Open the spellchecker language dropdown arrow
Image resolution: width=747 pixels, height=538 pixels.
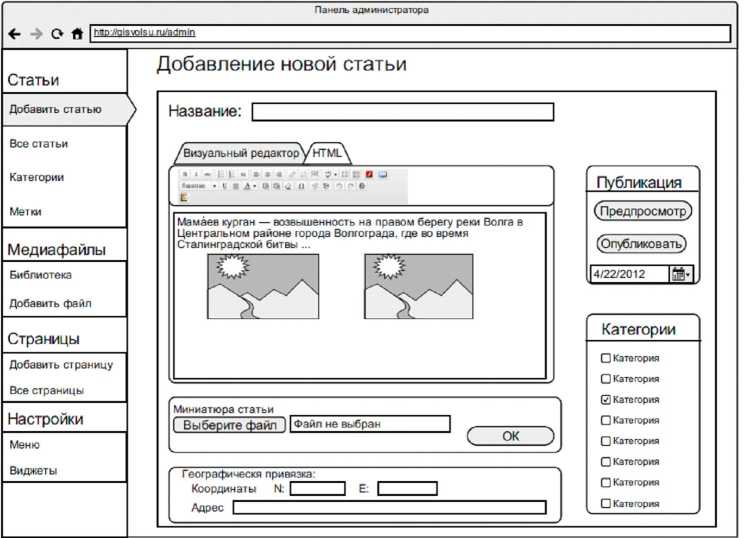335,174
